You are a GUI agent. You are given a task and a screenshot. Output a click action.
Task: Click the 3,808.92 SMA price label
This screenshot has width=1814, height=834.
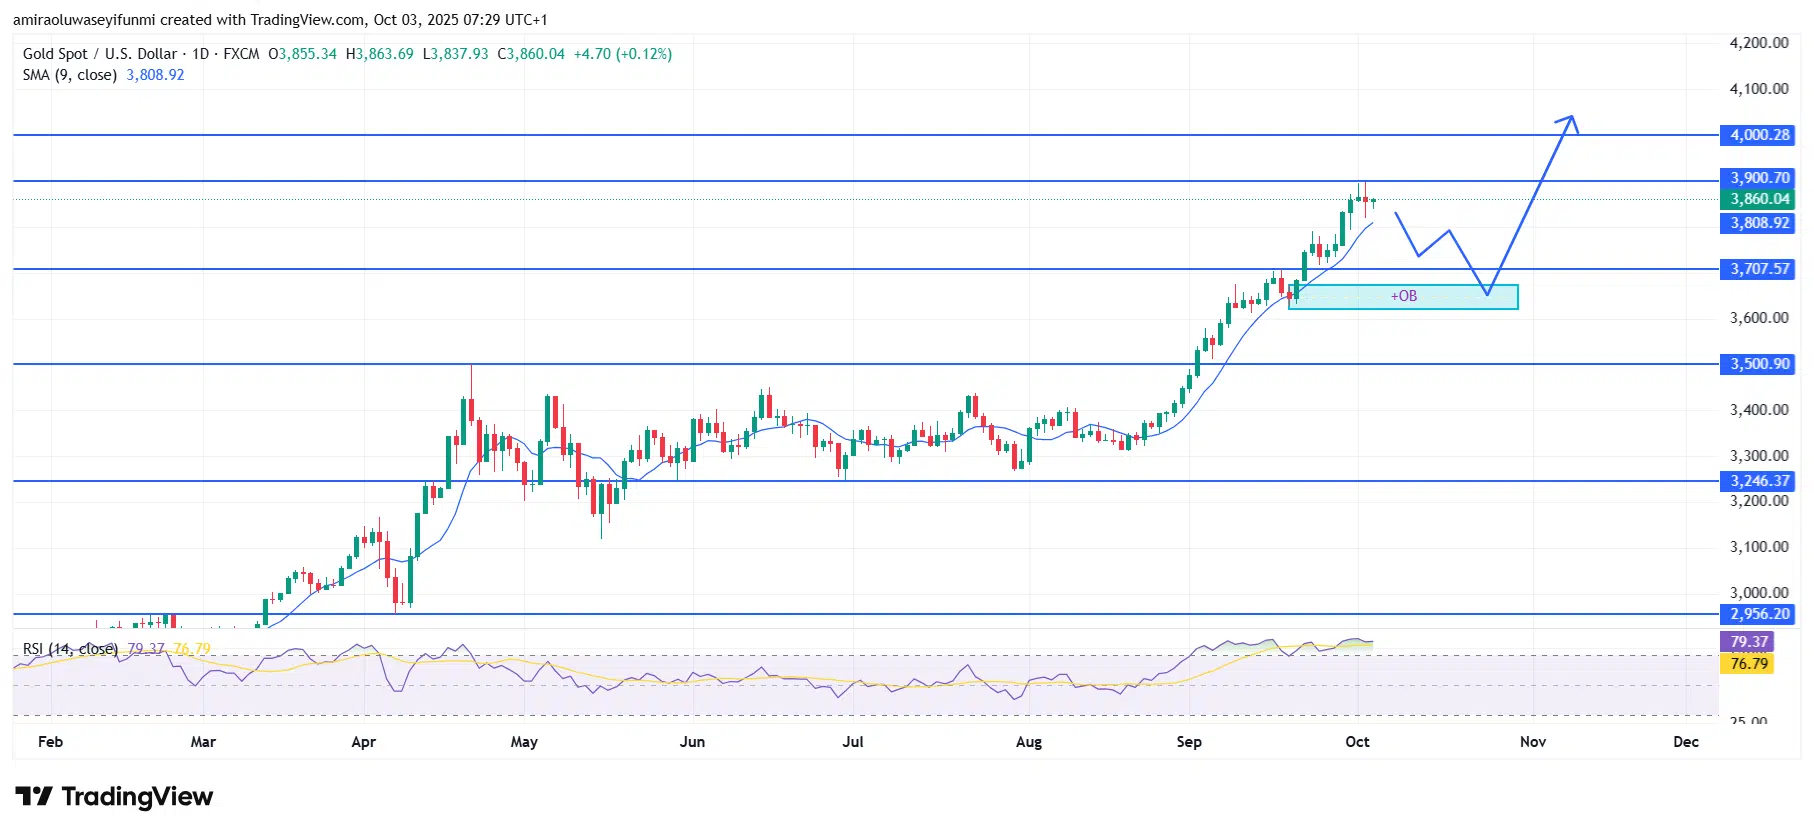point(1759,223)
